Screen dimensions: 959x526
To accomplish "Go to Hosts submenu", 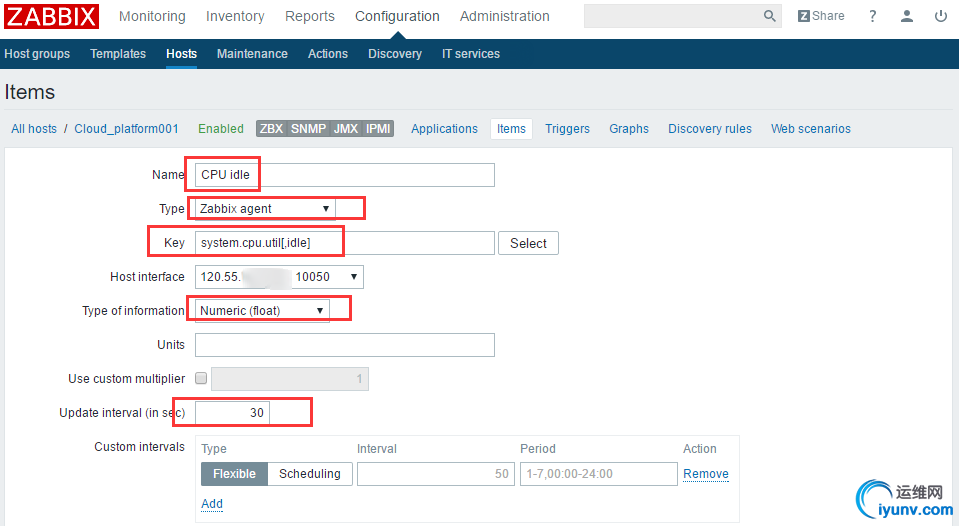I will [182, 54].
